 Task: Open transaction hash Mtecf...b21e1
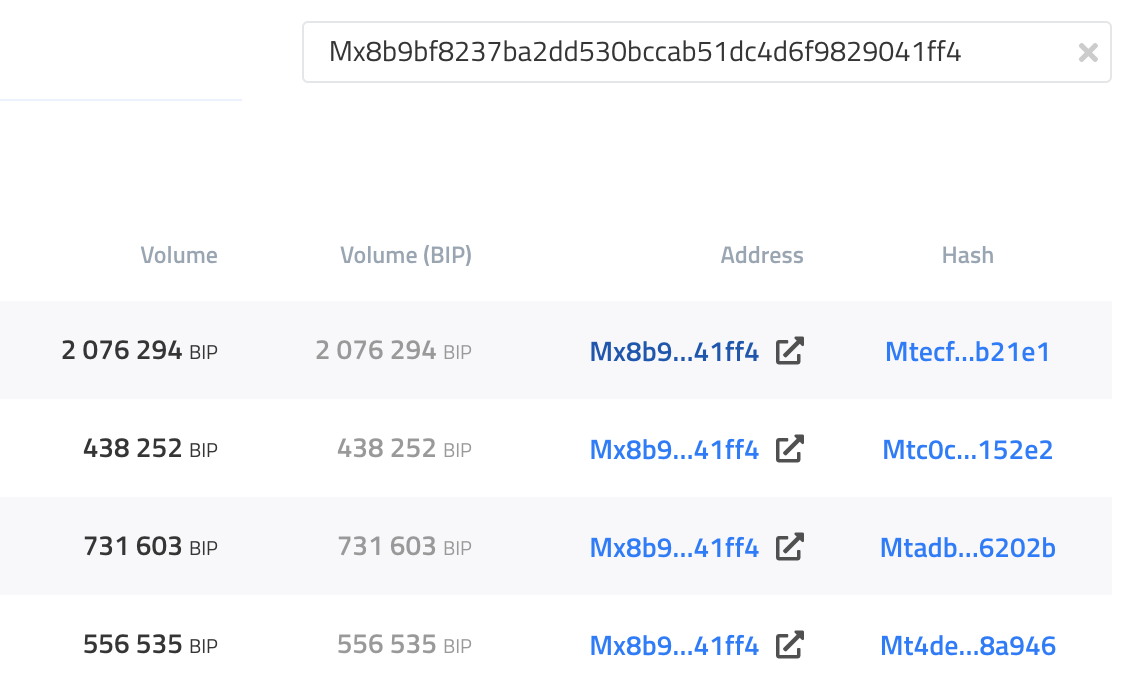tap(967, 351)
